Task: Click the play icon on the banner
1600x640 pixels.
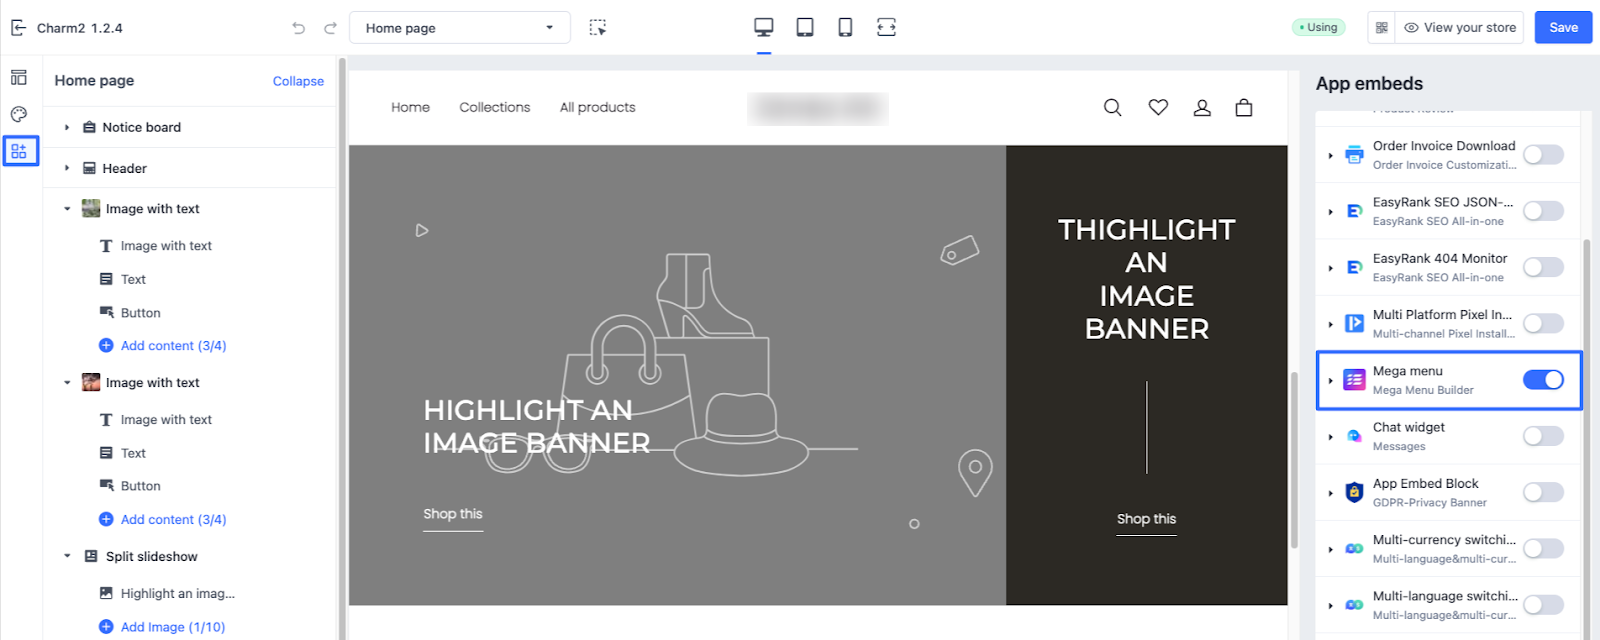Action: pos(422,231)
